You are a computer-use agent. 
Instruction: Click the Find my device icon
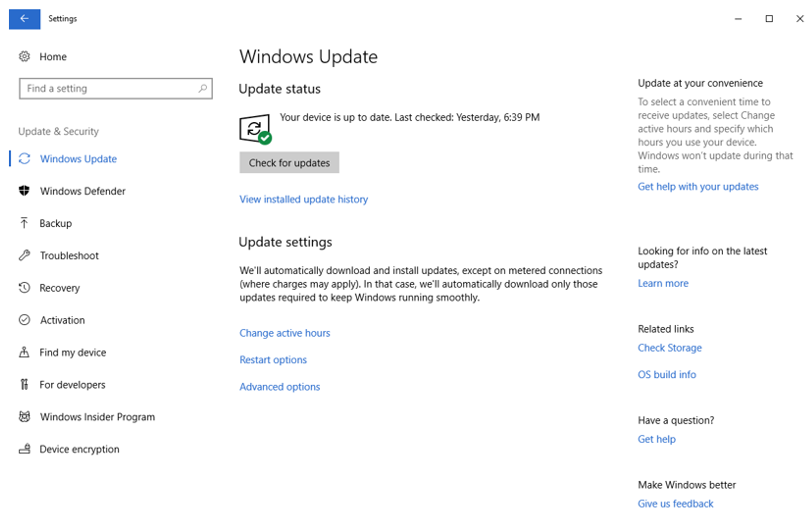(x=25, y=352)
